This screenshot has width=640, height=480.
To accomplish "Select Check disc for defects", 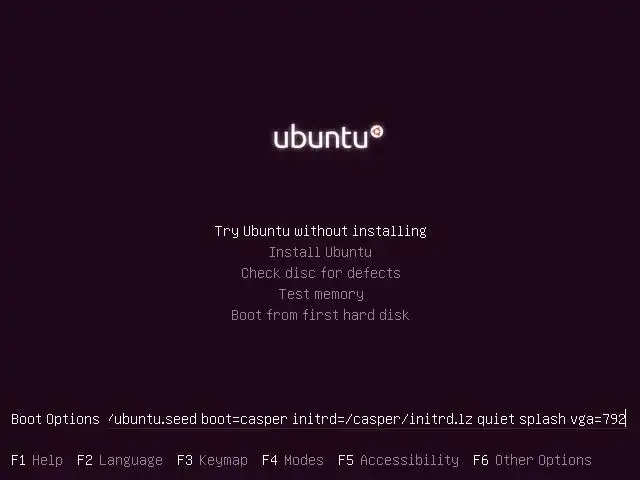I will pyautogui.click(x=320, y=273).
